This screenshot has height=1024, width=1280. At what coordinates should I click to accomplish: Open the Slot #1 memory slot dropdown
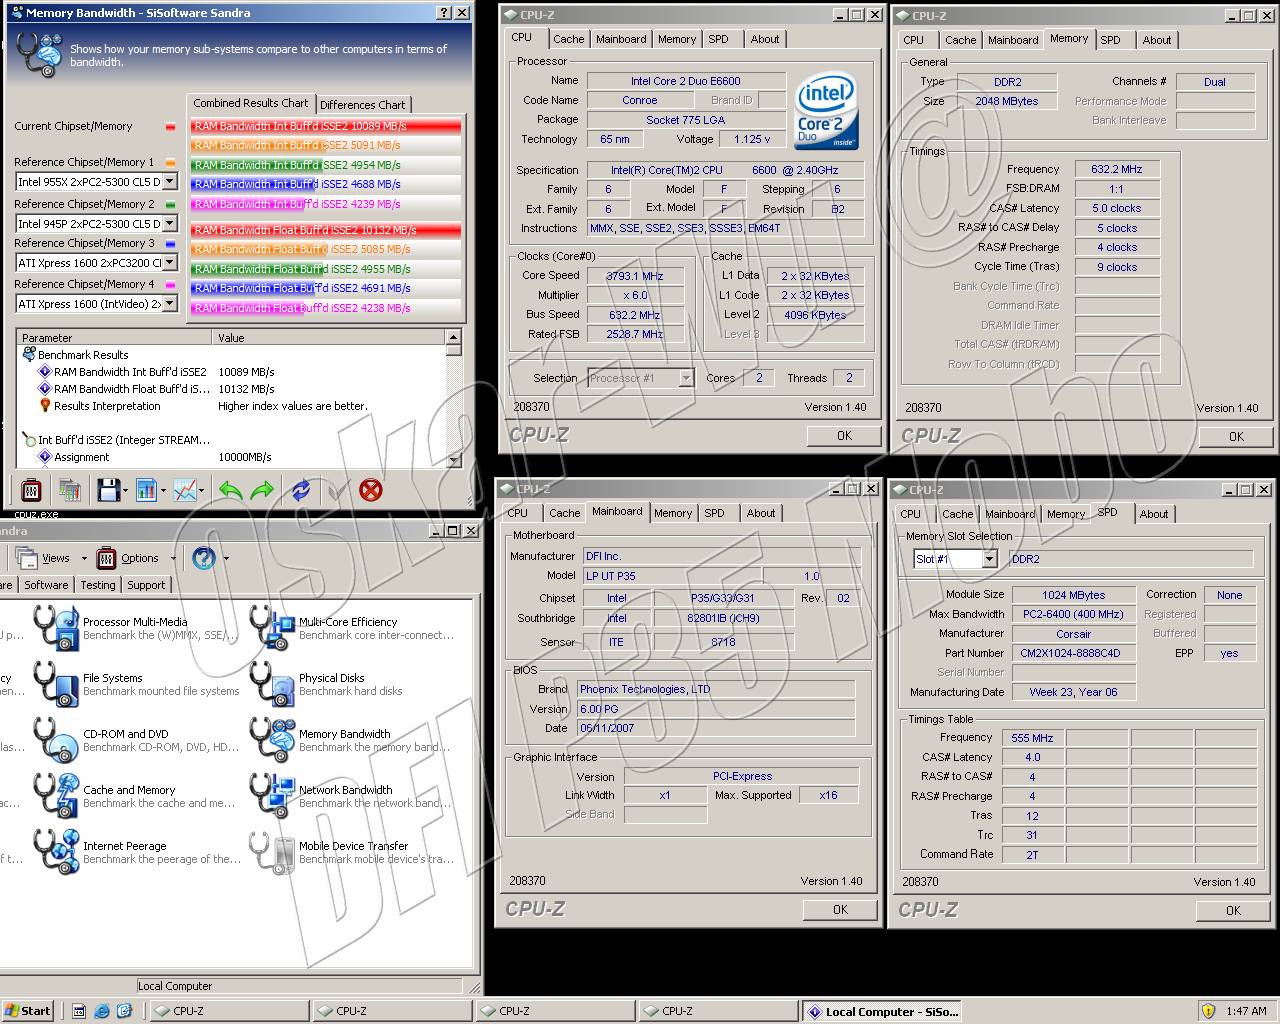tap(989, 559)
